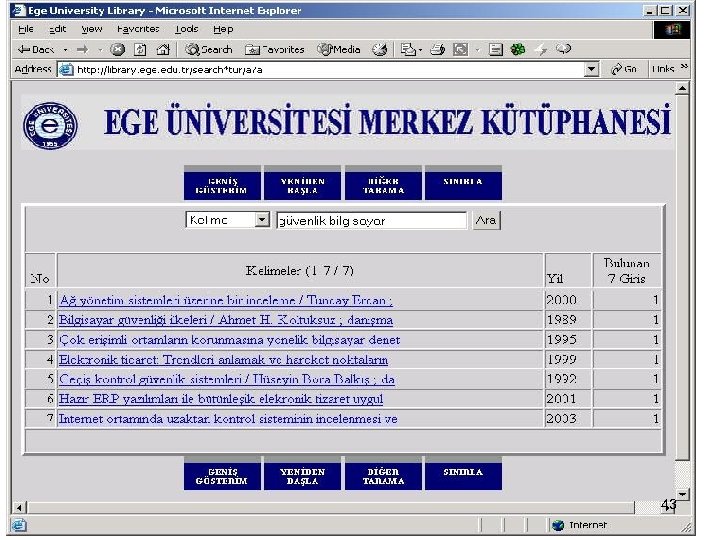Open the Forward button history dropdown arrow
Viewport: 720px width, 540px height.
100,49
